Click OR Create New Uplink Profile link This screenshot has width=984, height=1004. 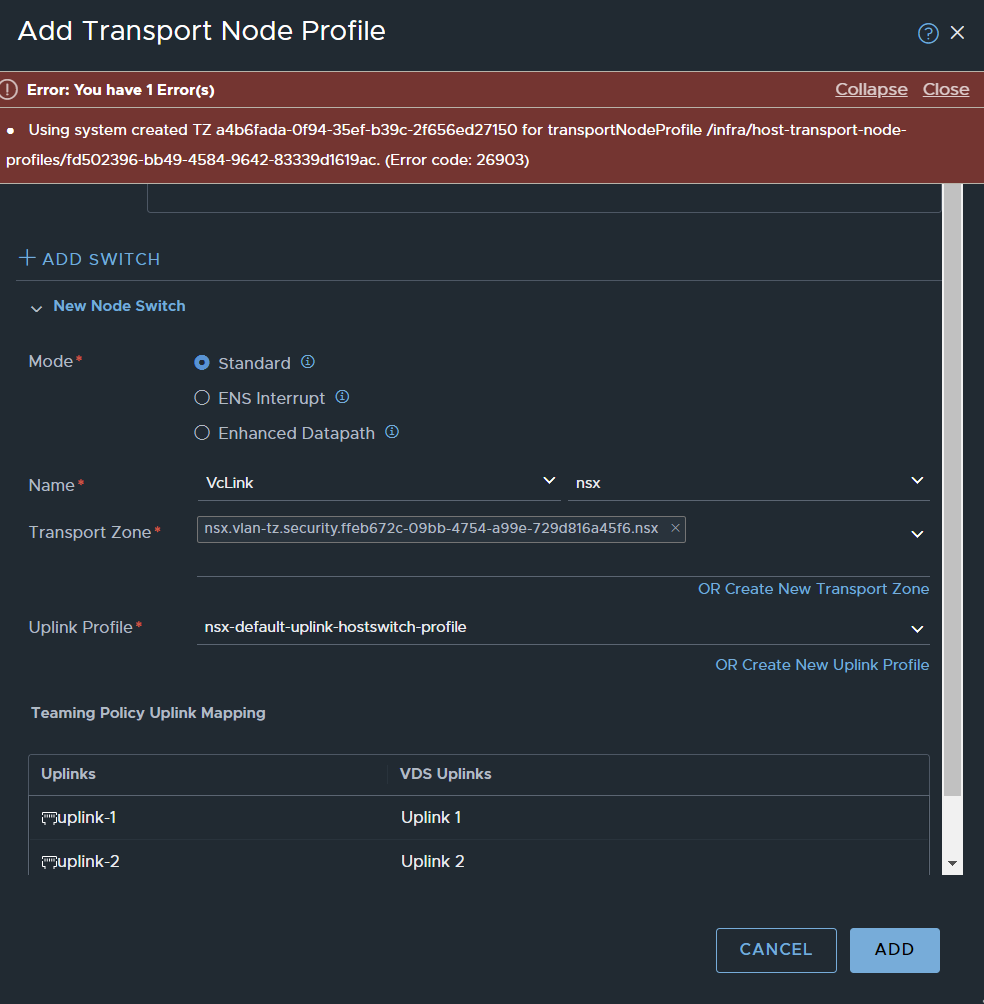(x=822, y=665)
